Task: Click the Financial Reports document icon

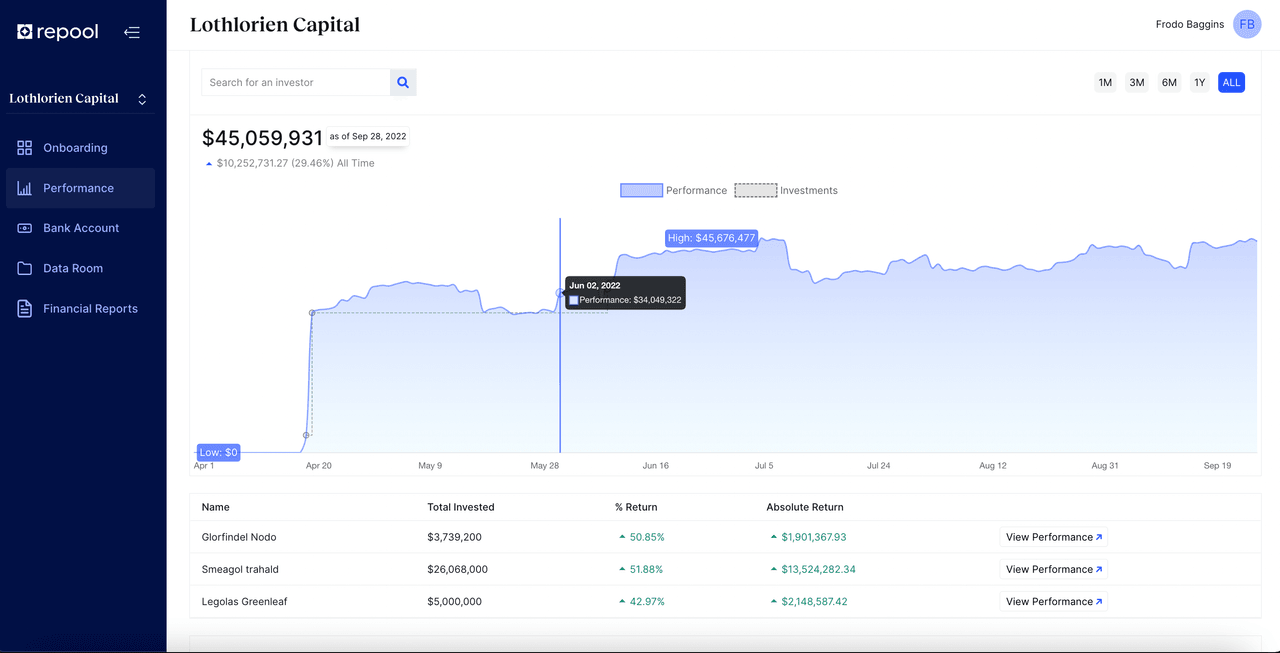Action: [x=25, y=309]
